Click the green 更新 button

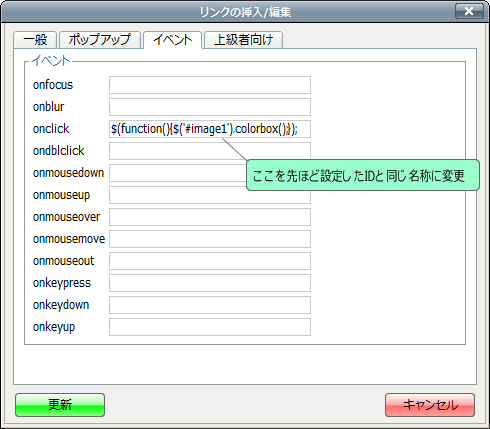(x=60, y=405)
